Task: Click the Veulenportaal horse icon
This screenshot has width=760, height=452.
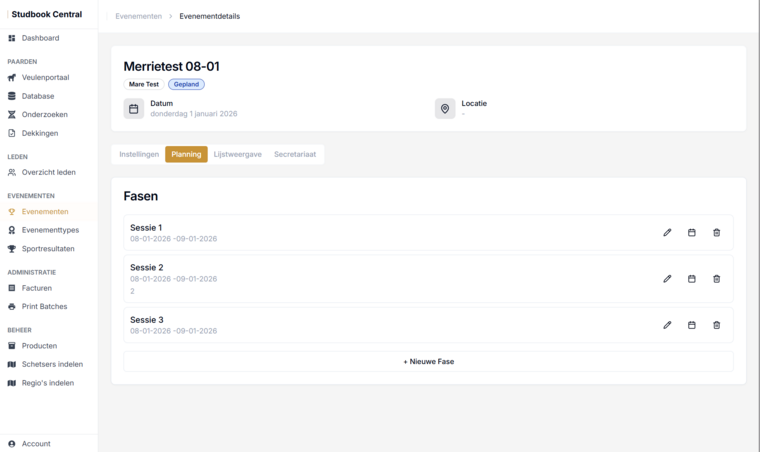Action: (x=12, y=78)
